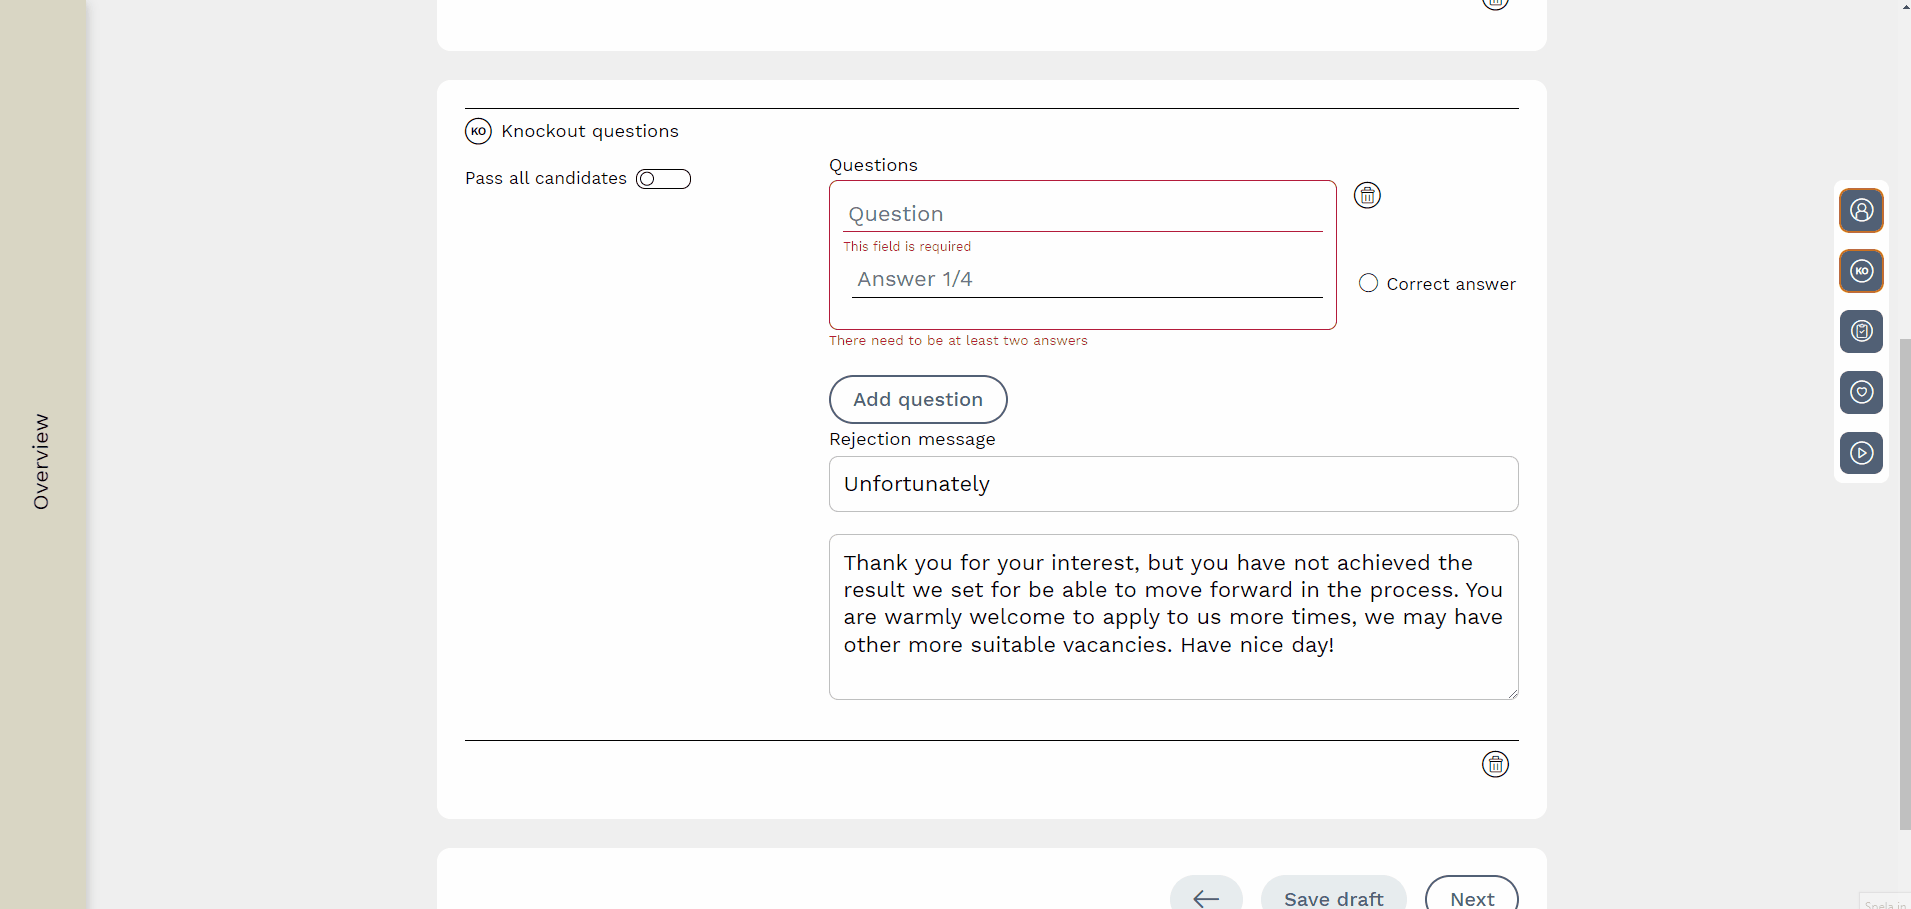Click the Next button
The image size is (1911, 909).
coord(1471,897)
